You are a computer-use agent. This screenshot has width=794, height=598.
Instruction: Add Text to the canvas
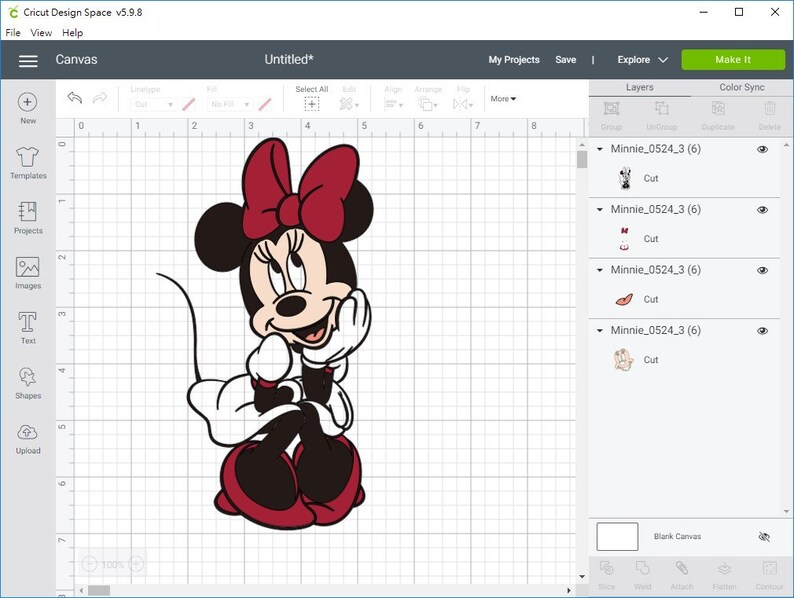click(x=28, y=328)
